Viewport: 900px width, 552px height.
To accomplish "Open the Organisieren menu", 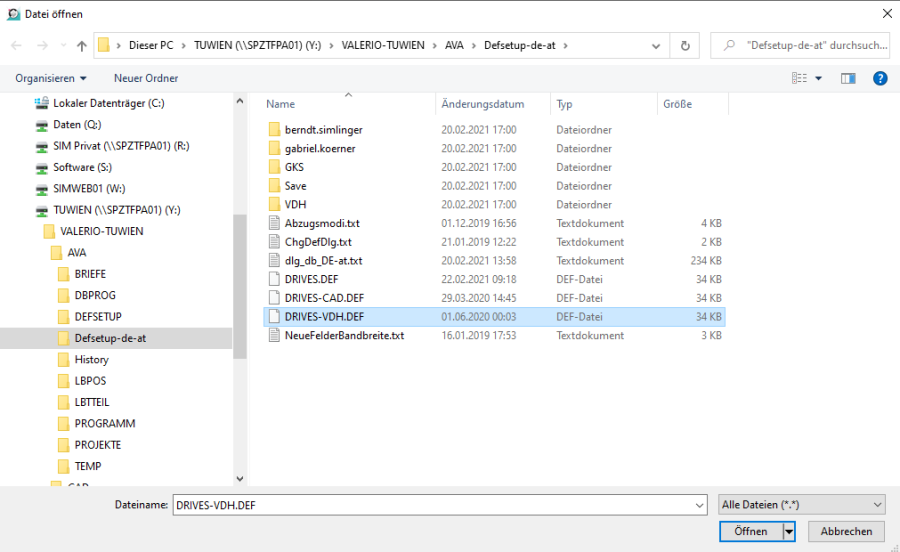I will [51, 78].
